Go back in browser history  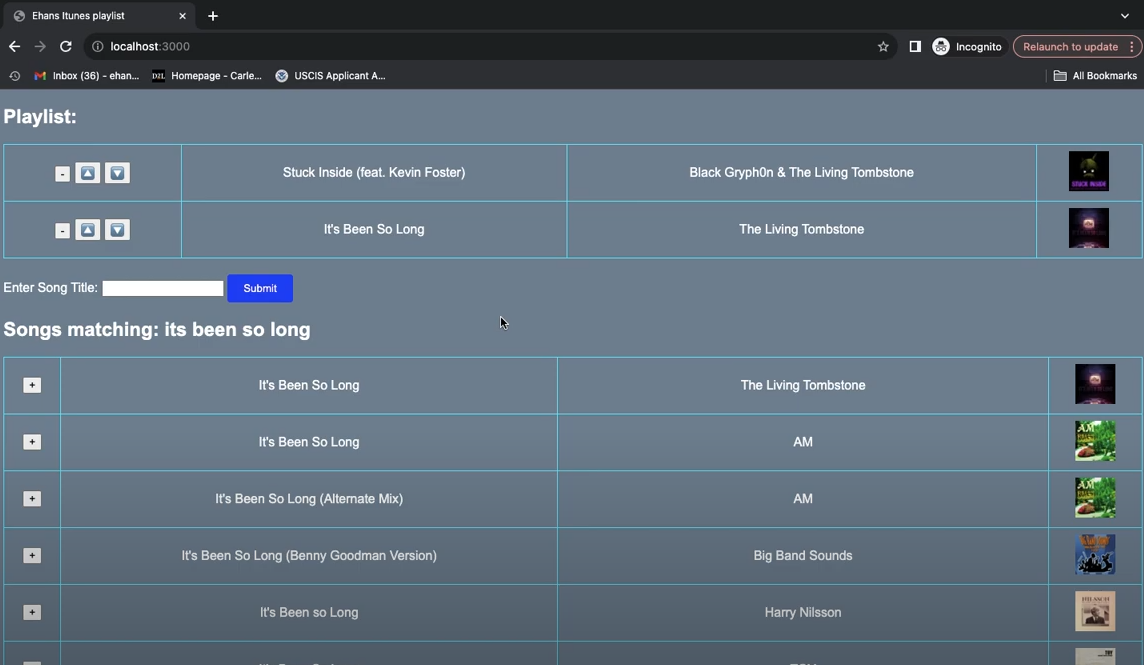click(x=15, y=46)
